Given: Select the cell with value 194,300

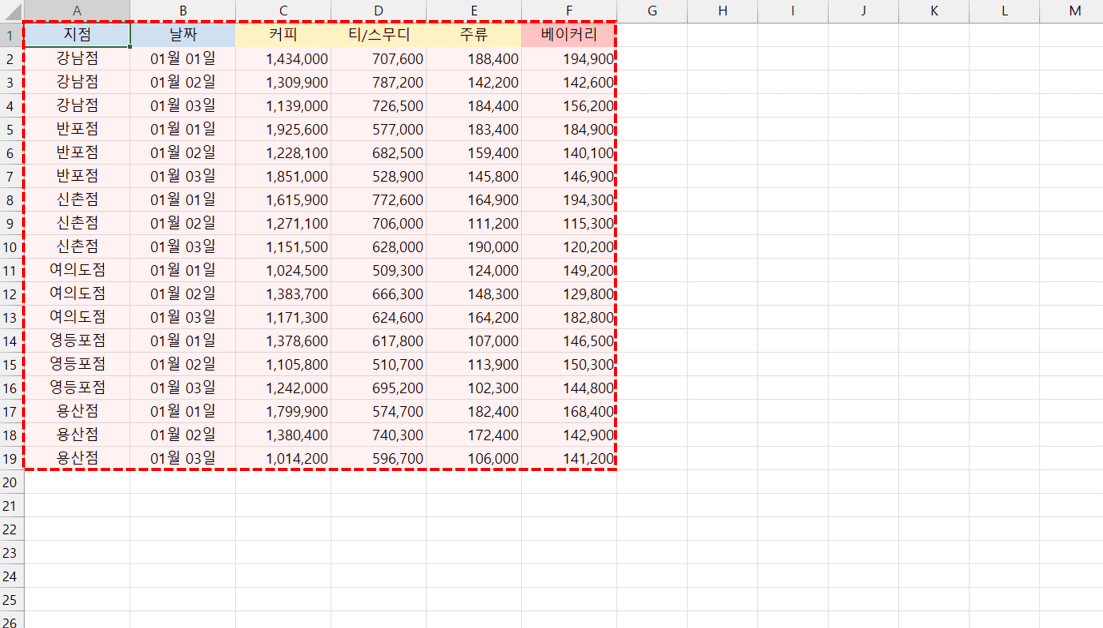Looking at the screenshot, I should click(x=568, y=200).
